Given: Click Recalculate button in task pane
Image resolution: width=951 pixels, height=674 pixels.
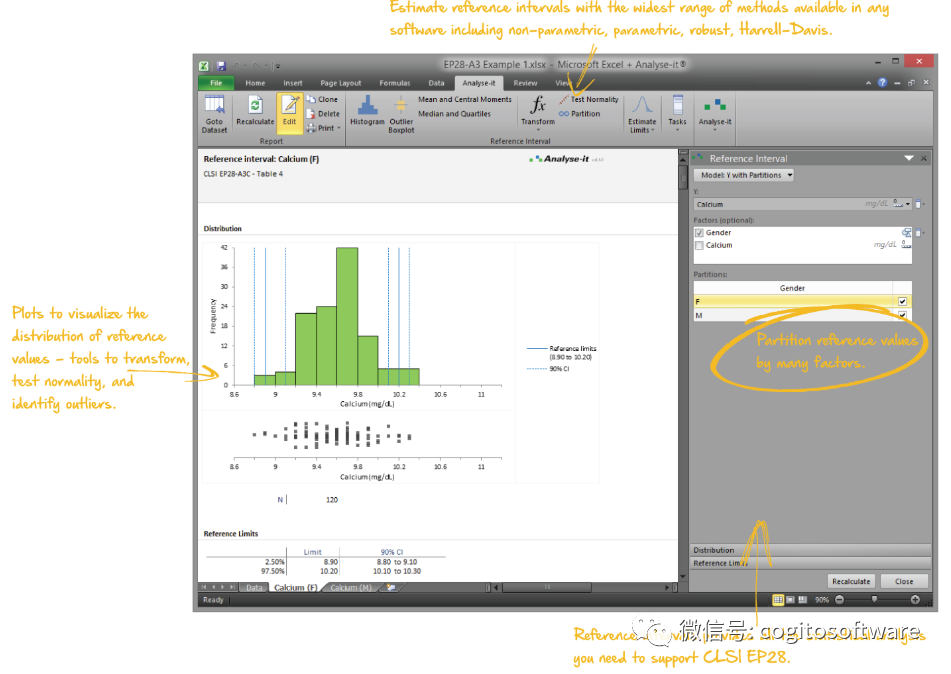Looking at the screenshot, I should click(851, 581).
